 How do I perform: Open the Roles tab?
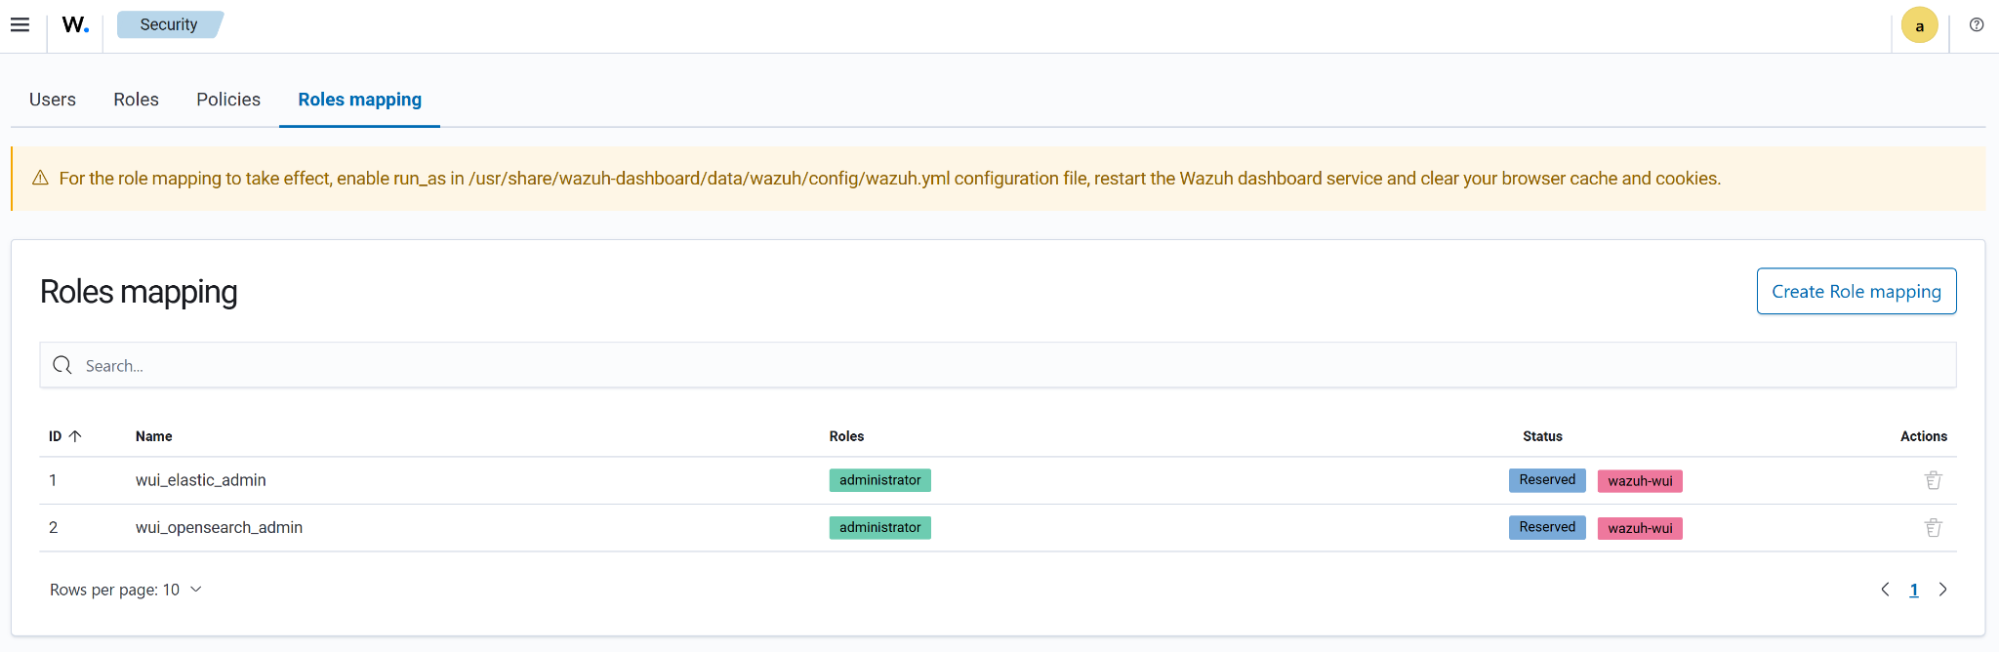pyautogui.click(x=136, y=100)
